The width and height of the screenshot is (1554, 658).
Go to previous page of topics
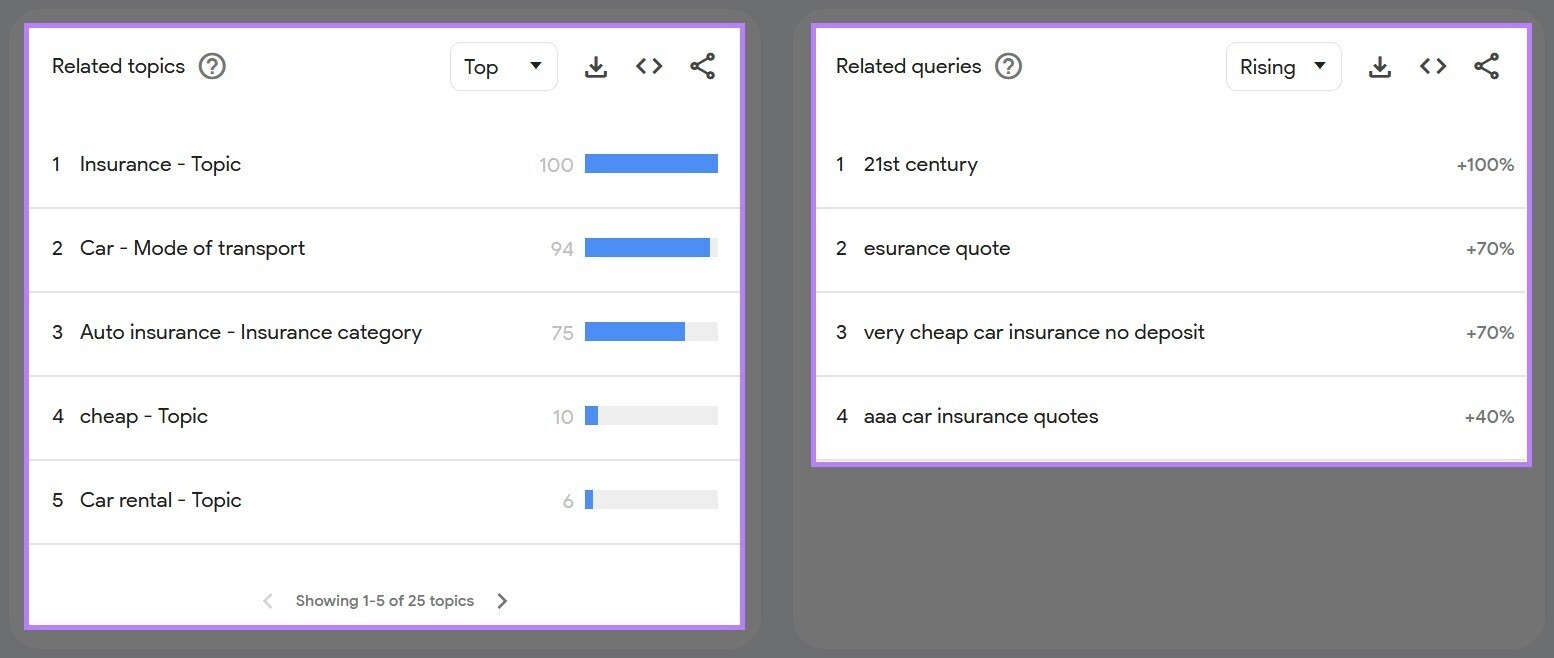click(267, 601)
